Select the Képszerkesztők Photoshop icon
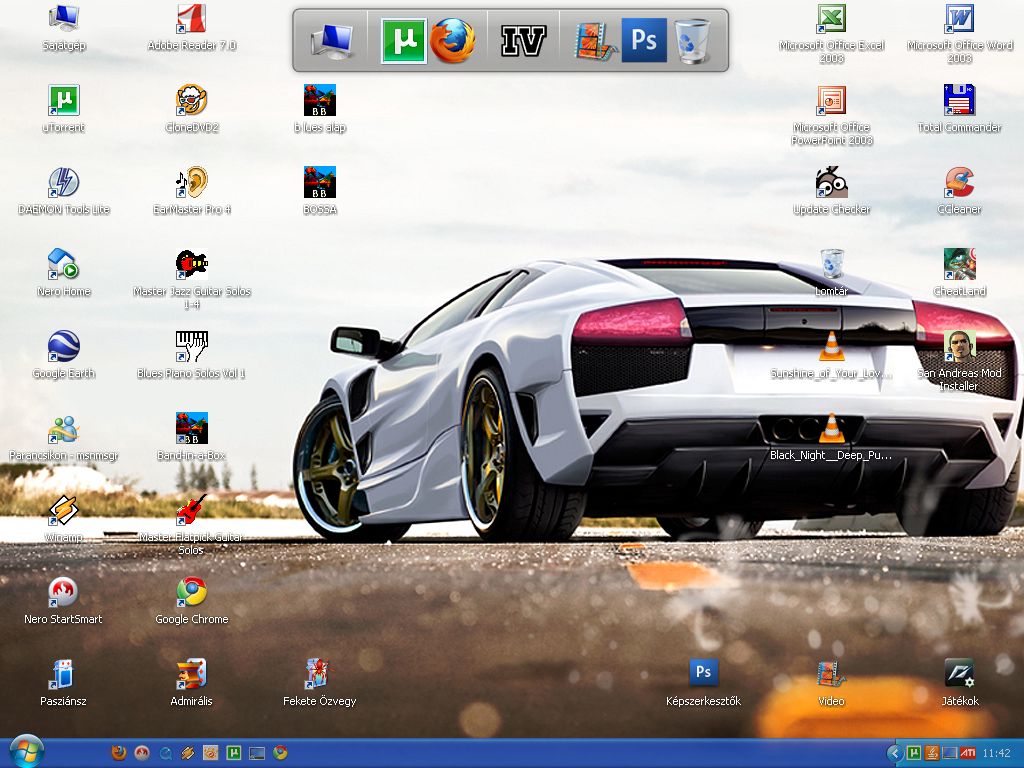 pos(703,682)
